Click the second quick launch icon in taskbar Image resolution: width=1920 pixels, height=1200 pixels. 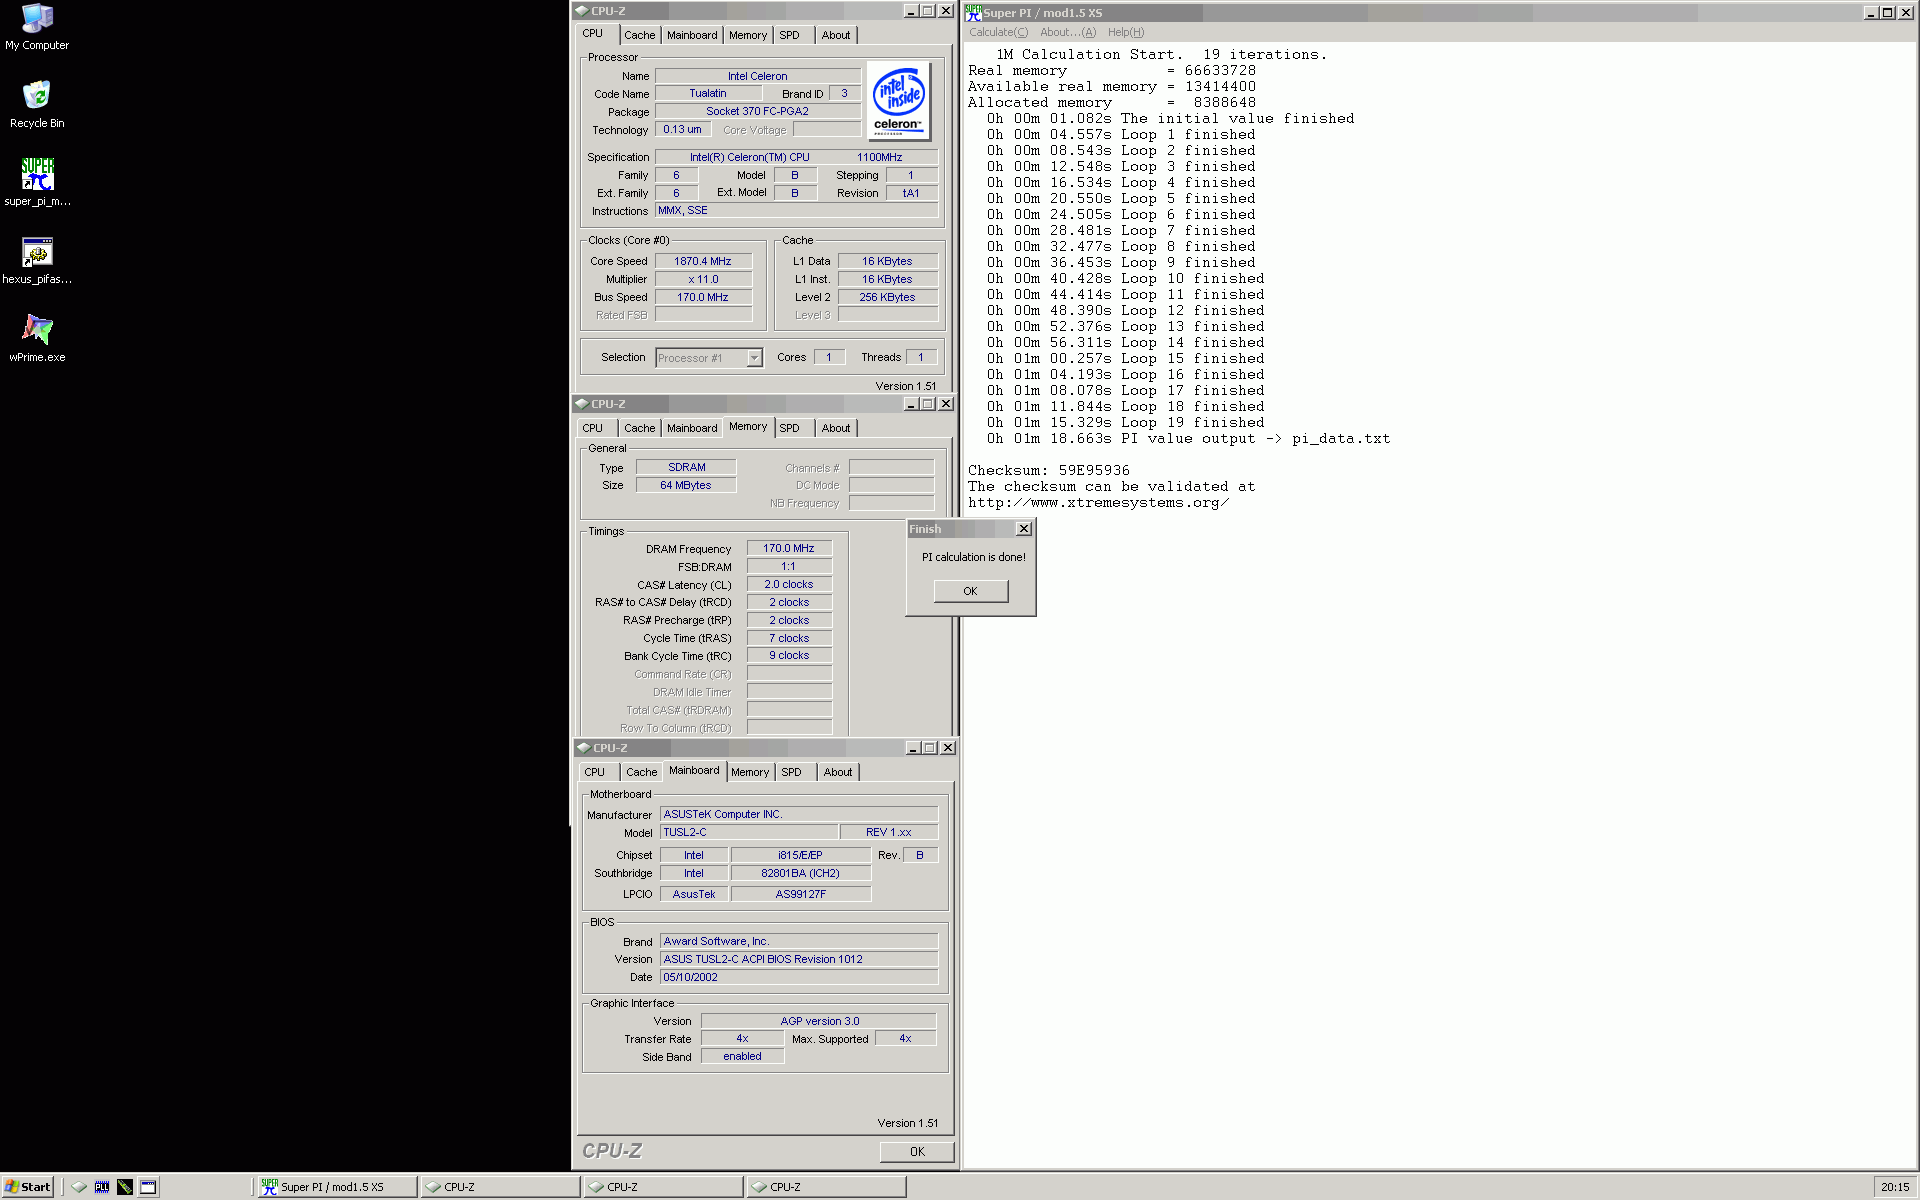pyautogui.click(x=102, y=1187)
